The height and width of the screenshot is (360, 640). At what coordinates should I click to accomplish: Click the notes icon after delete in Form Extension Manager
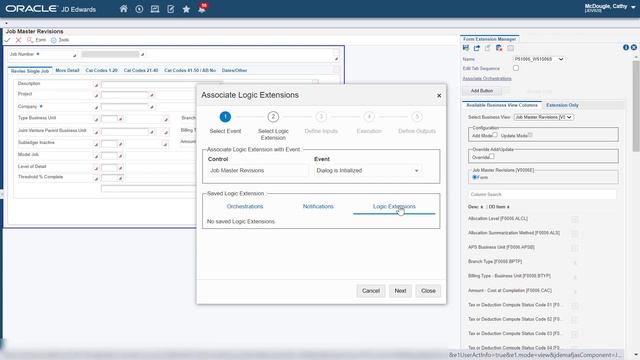click(x=510, y=48)
